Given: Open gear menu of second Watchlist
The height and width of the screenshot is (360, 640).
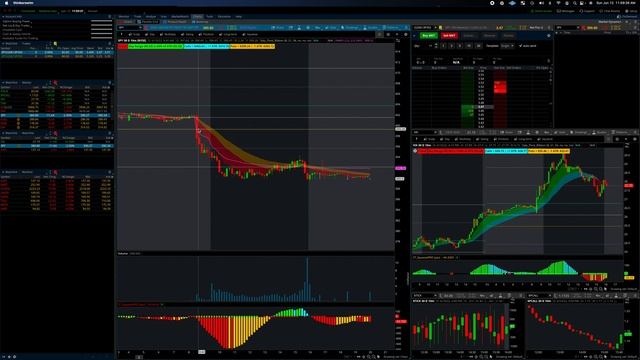Looking at the screenshot, I should [109, 83].
